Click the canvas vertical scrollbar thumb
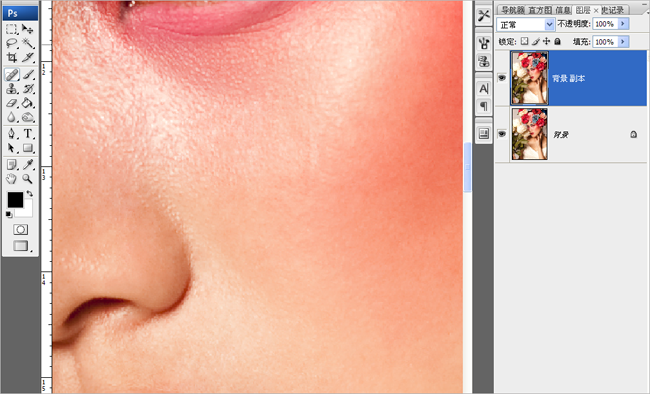 [468, 167]
